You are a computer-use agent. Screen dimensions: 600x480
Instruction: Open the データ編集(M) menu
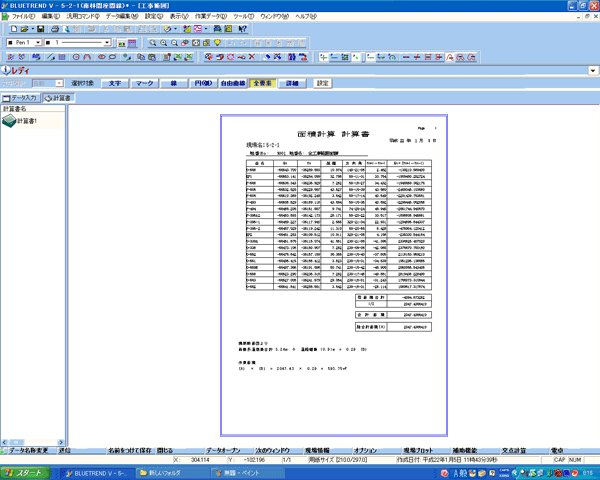tap(122, 16)
